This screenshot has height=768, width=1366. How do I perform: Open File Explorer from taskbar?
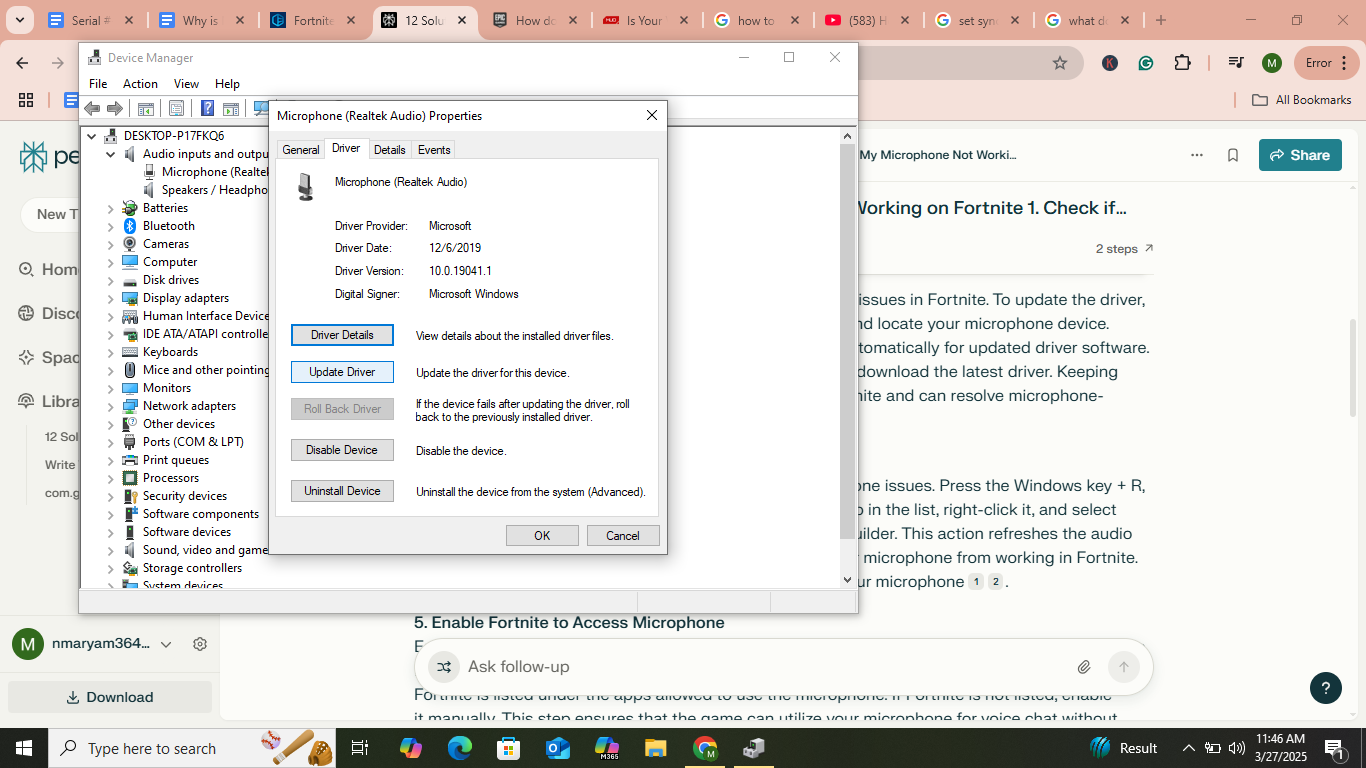coord(655,748)
